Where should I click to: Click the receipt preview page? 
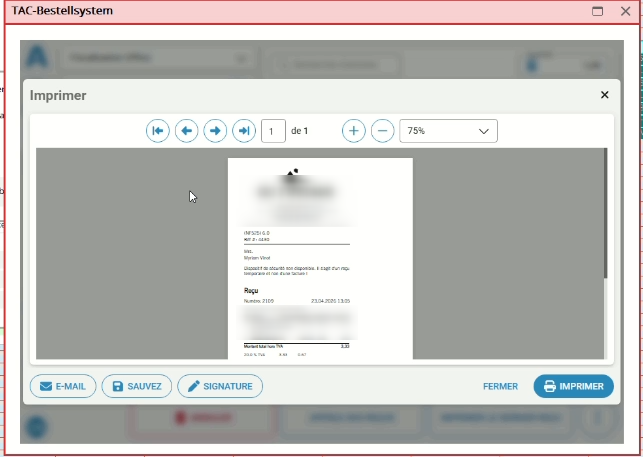(x=320, y=258)
